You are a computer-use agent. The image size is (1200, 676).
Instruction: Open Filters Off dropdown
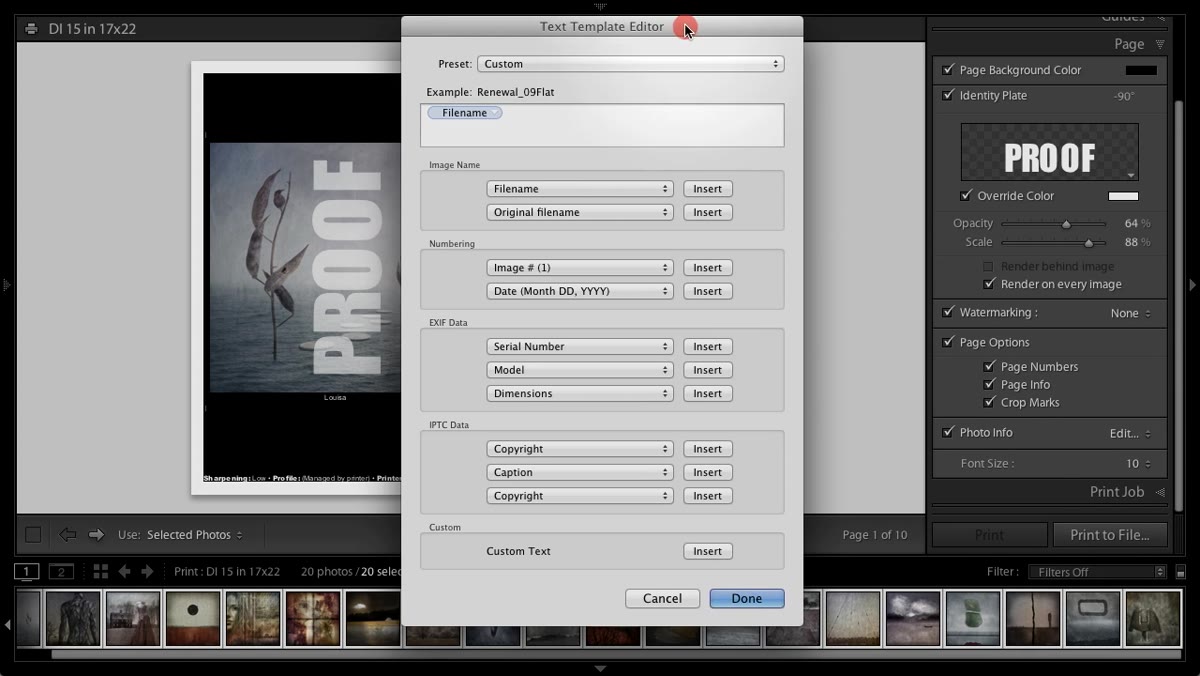pyautogui.click(x=1096, y=572)
